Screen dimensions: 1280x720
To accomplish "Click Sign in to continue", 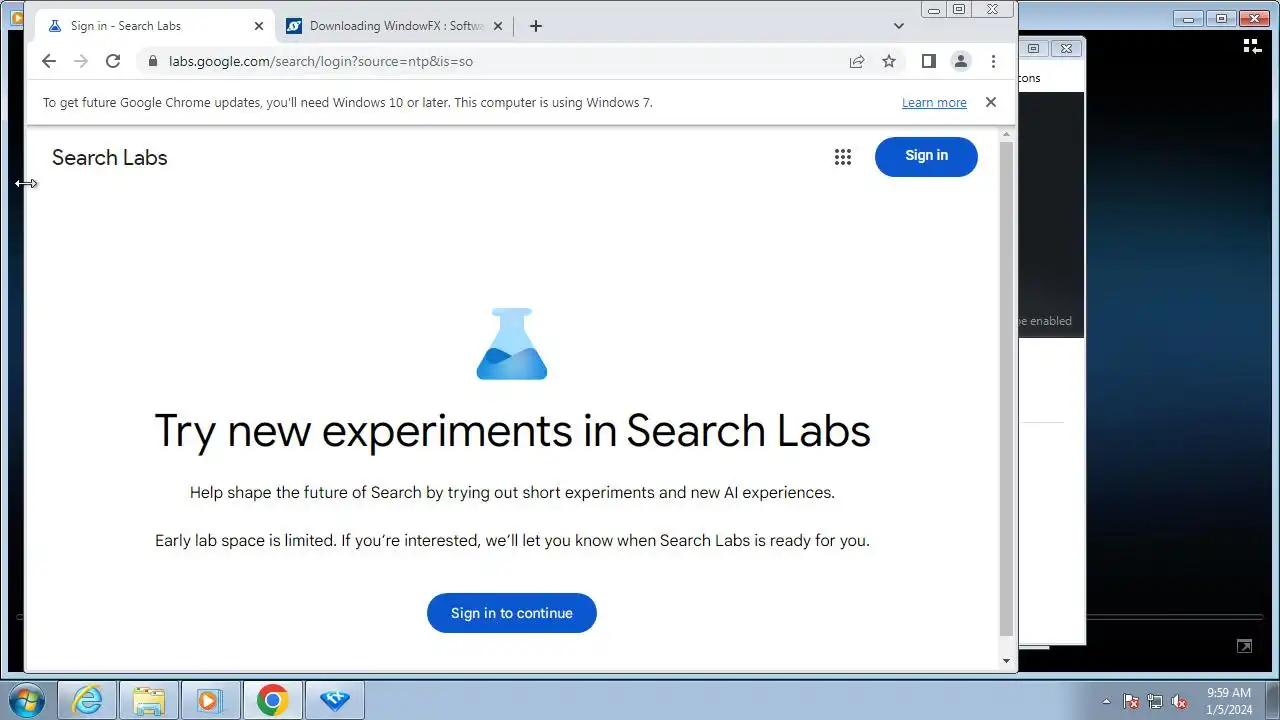I will tap(512, 613).
